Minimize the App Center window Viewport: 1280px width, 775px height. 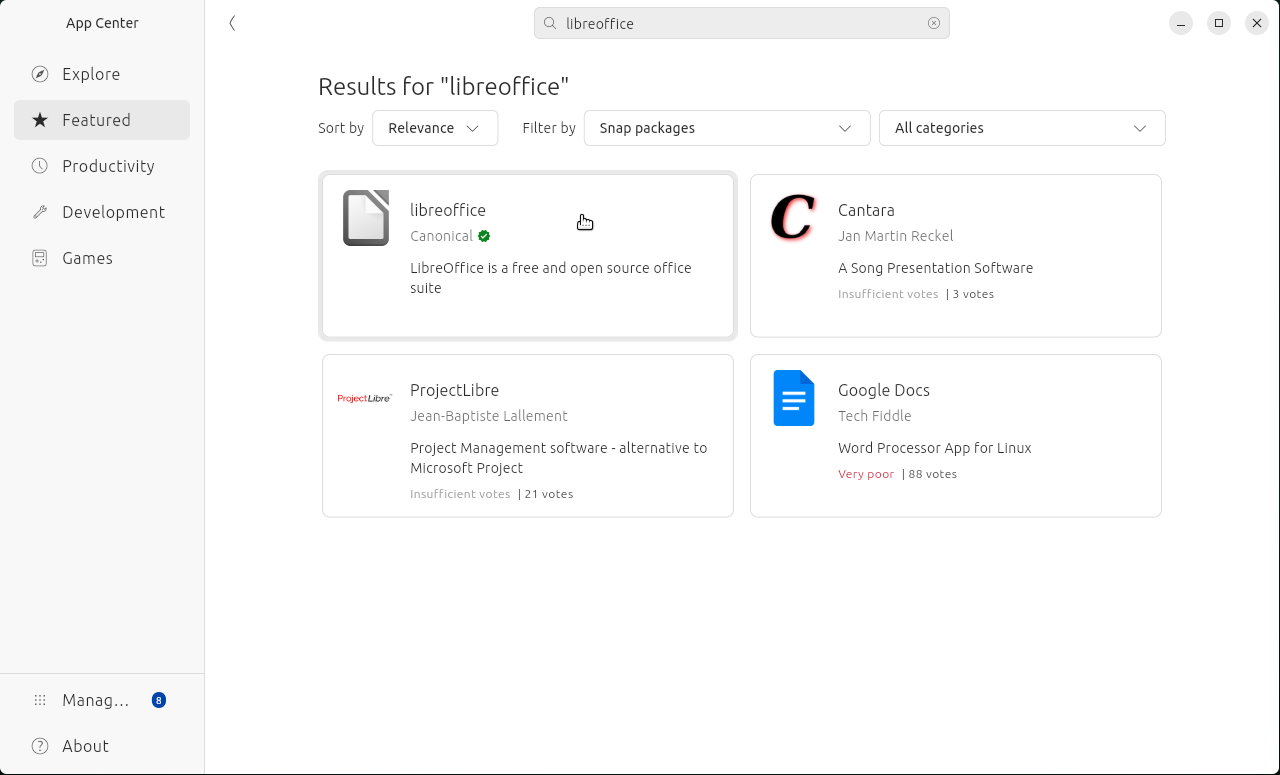pos(1181,23)
